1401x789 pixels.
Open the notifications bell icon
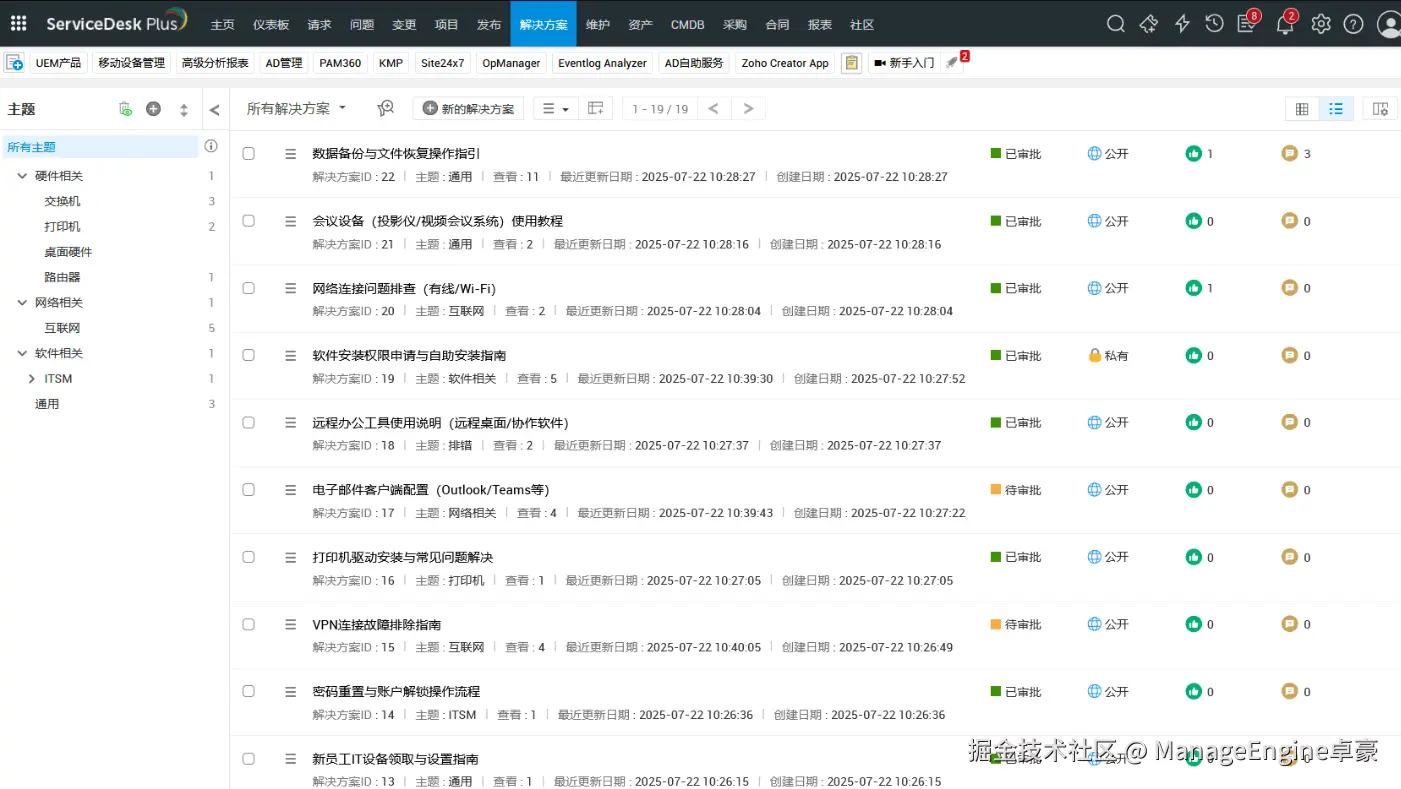pyautogui.click(x=1285, y=24)
